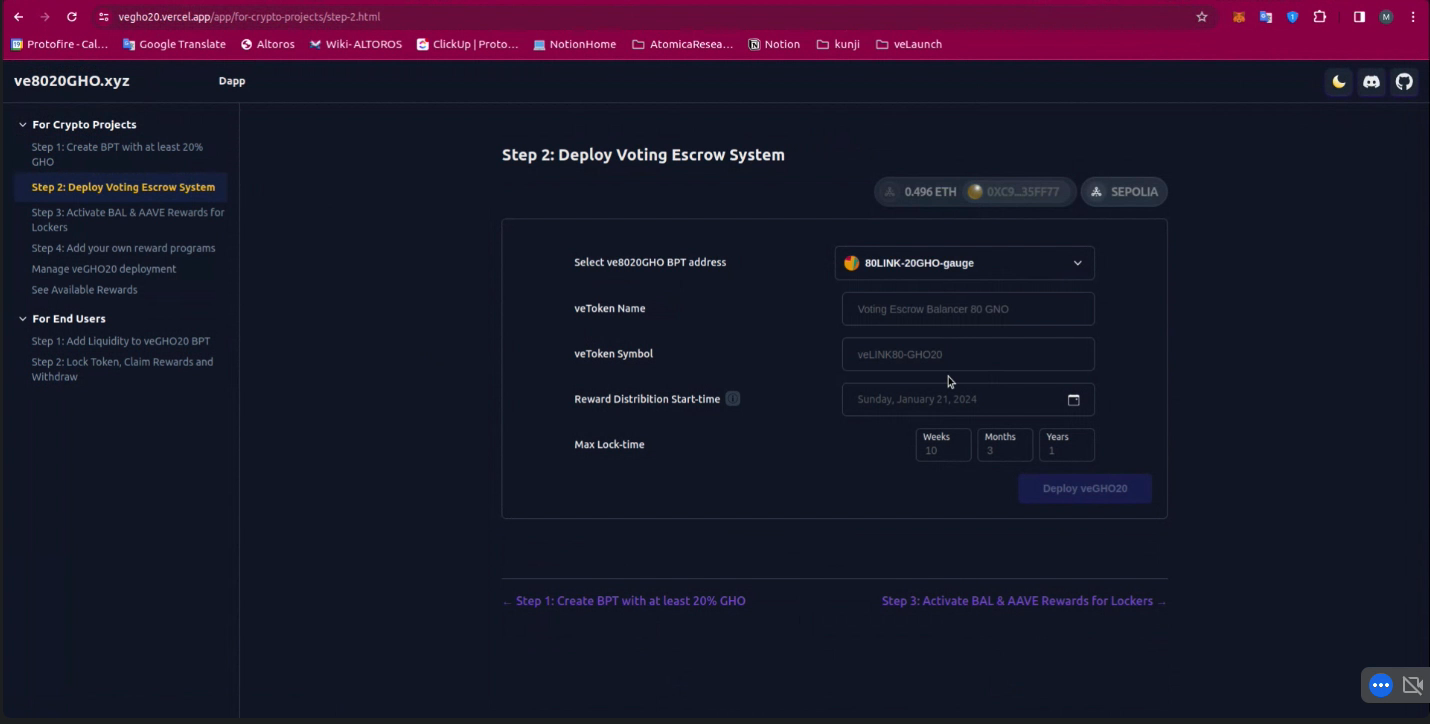Collapse the For End Users section
The width and height of the screenshot is (1430, 724).
pyautogui.click(x=61, y=319)
